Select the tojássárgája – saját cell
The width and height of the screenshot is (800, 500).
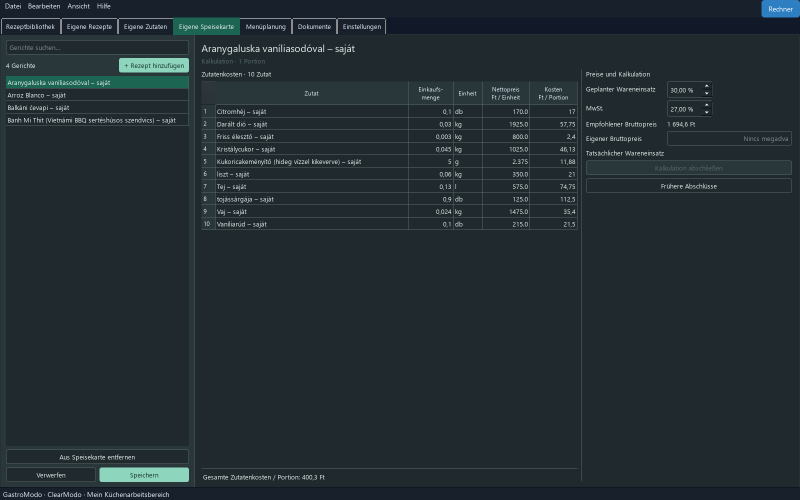[312, 199]
